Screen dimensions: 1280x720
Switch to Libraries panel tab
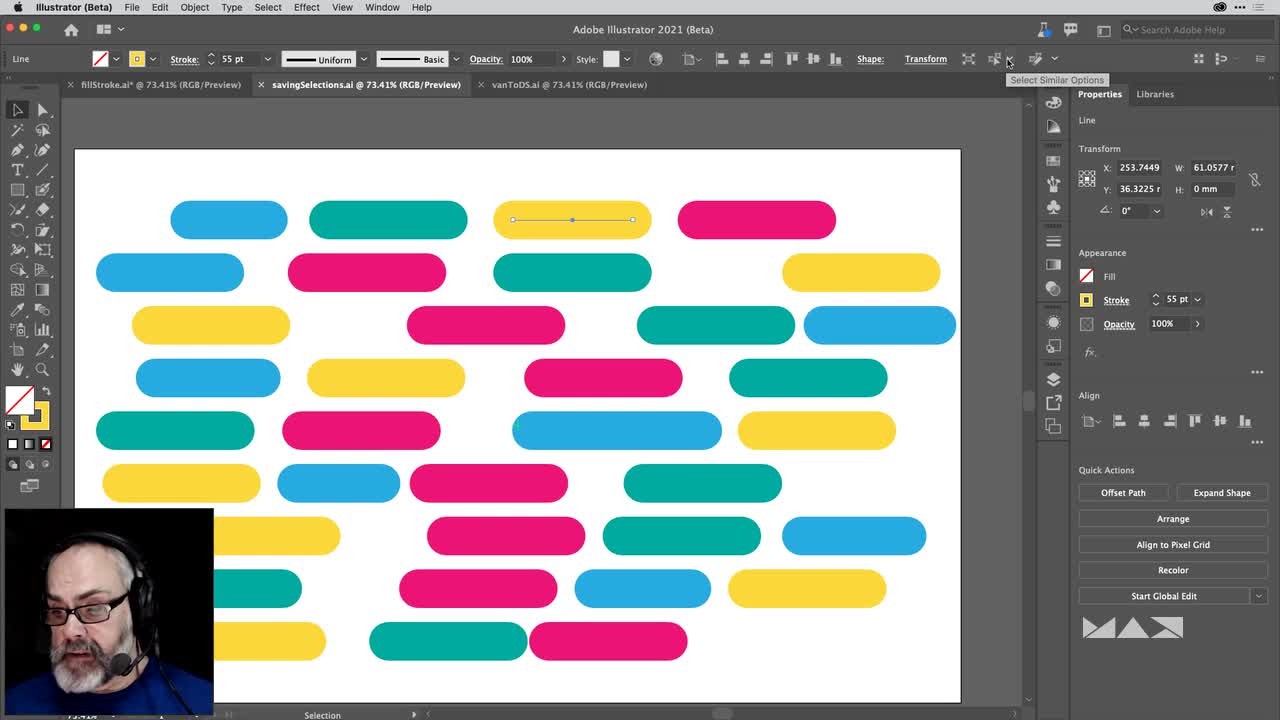[x=1155, y=94]
